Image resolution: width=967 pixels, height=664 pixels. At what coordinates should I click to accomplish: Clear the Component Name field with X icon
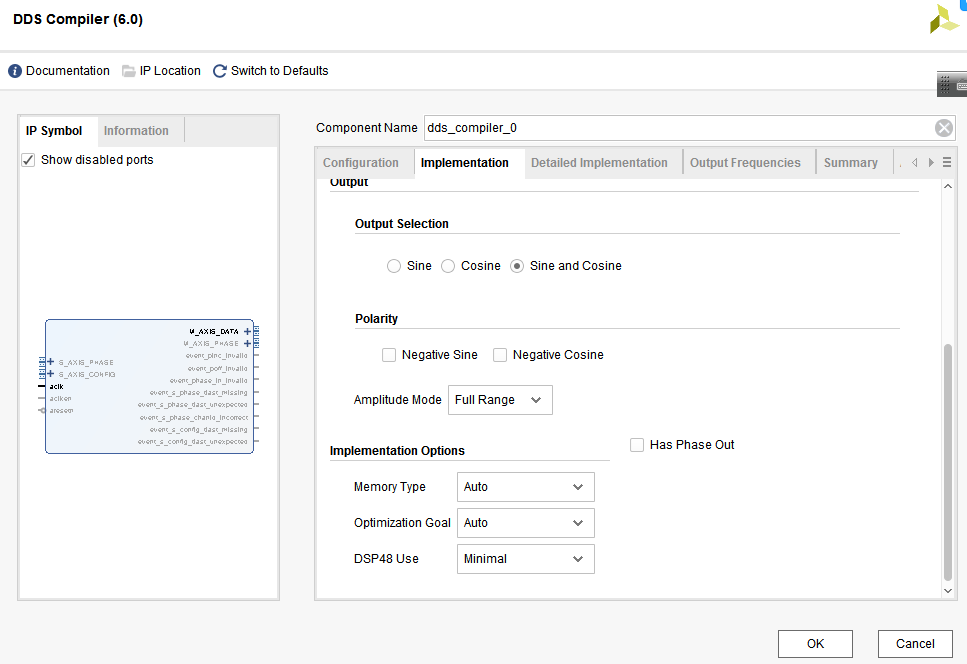(x=944, y=128)
